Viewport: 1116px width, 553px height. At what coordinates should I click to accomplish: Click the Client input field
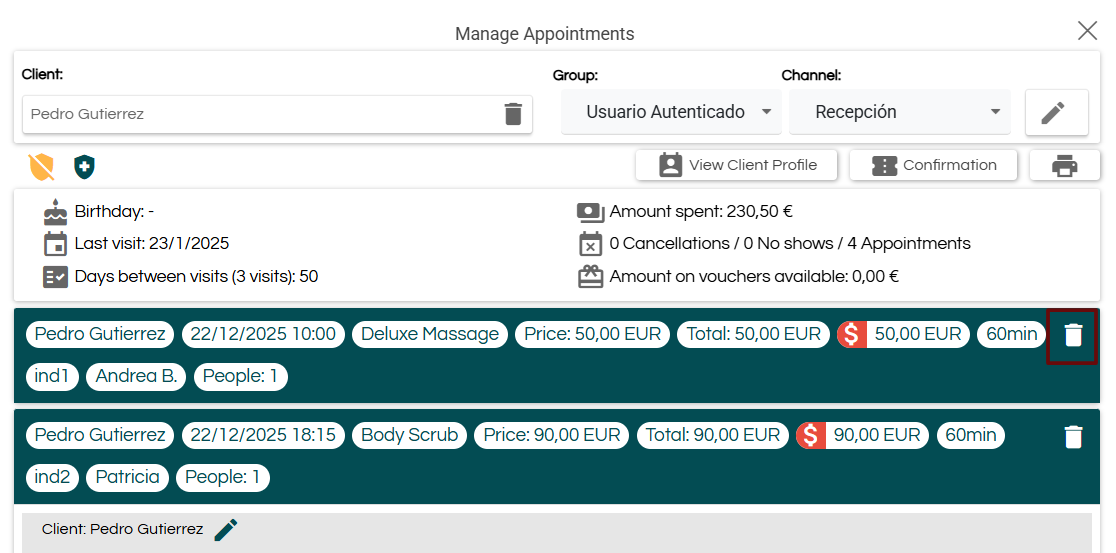[x=260, y=114]
